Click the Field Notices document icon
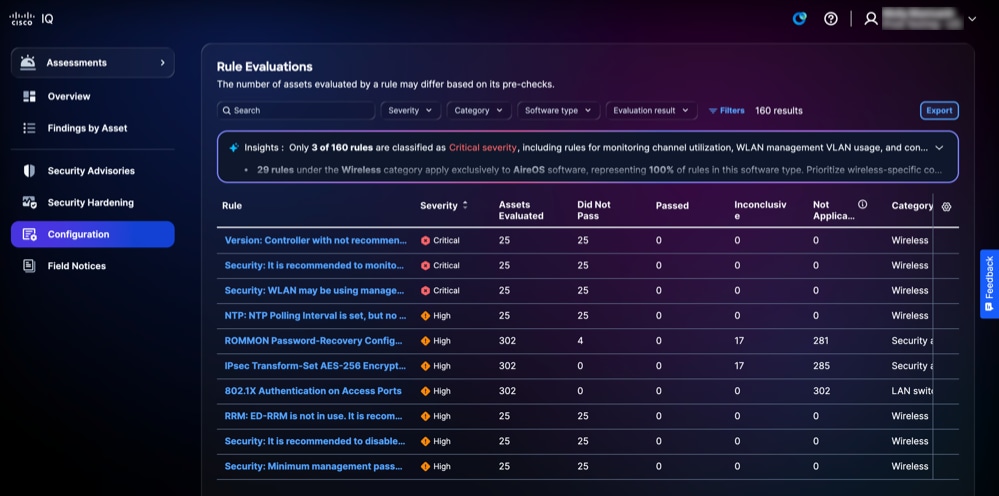Screen dimensions: 999x496 (x=29, y=266)
